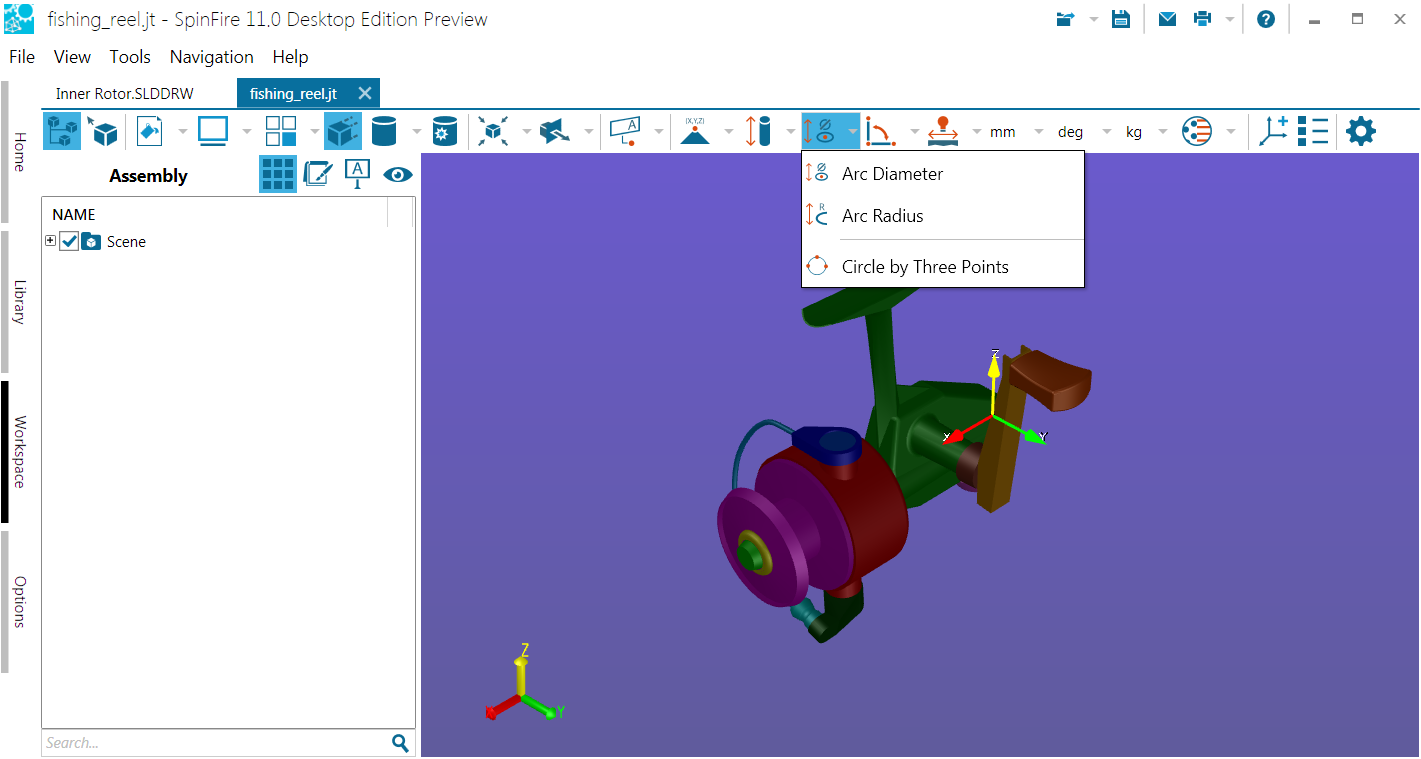Click the XYZ point coordinate measurement icon
Image resolution: width=1421 pixels, height=759 pixels.
[695, 131]
